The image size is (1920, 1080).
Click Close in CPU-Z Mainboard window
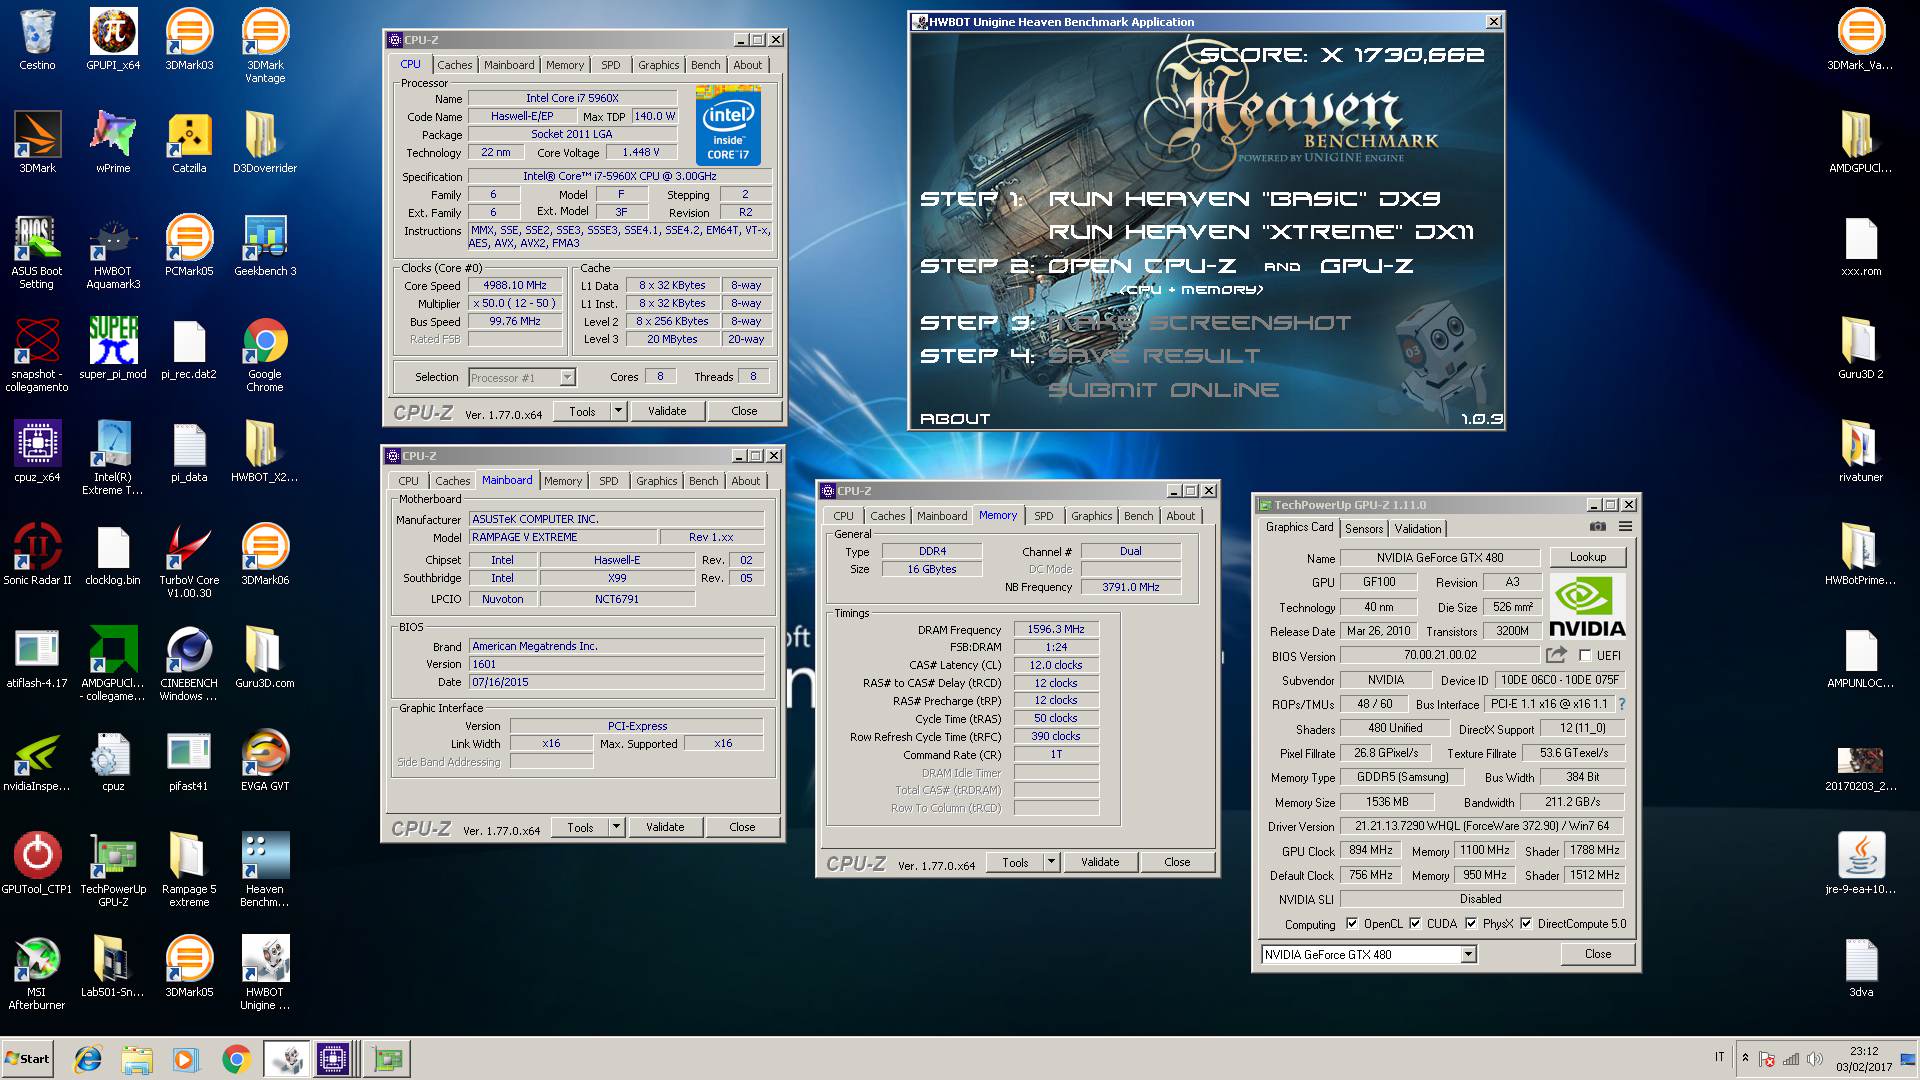click(742, 827)
